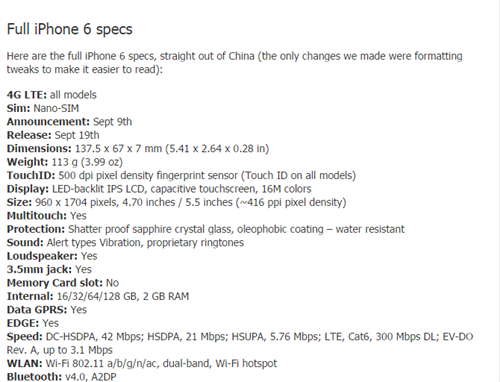Screen dimensions: 500x382
Task: Click the 'WLAN:' bold label
Action: point(24,363)
